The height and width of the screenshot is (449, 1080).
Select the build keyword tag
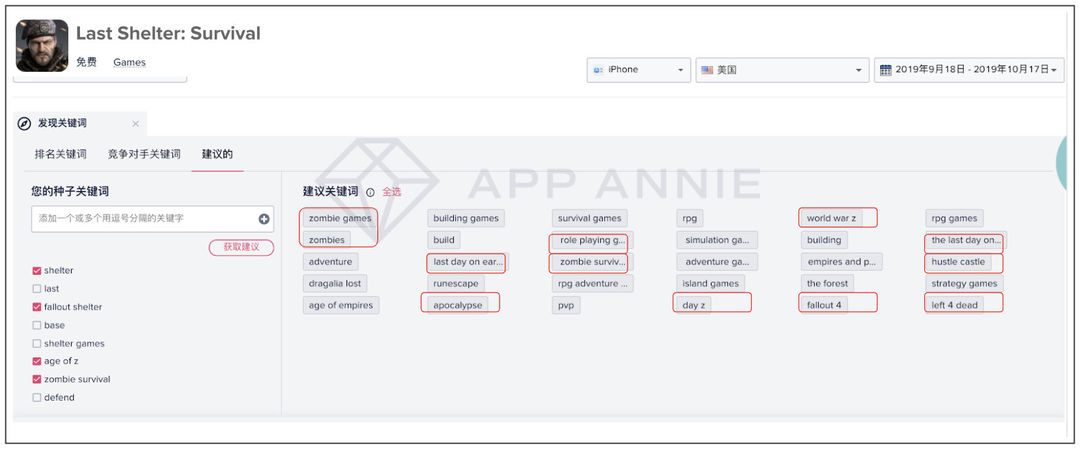coord(444,240)
